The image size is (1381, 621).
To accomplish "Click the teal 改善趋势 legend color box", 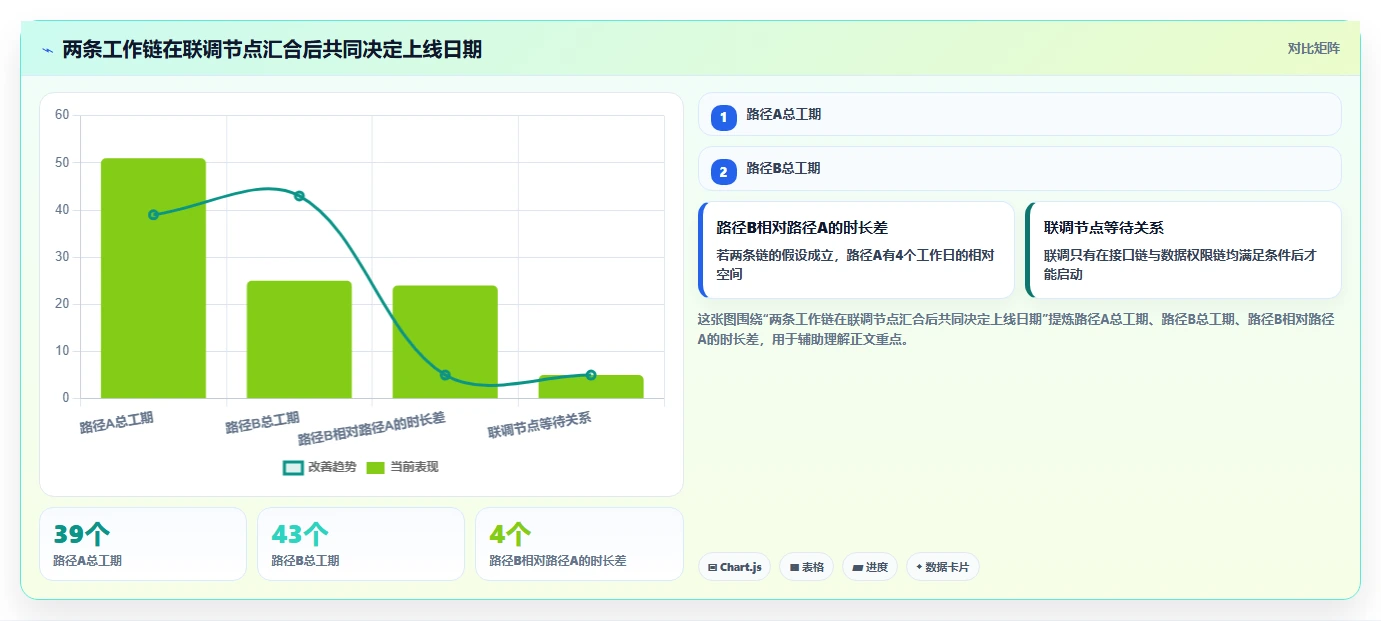I will coord(293,468).
